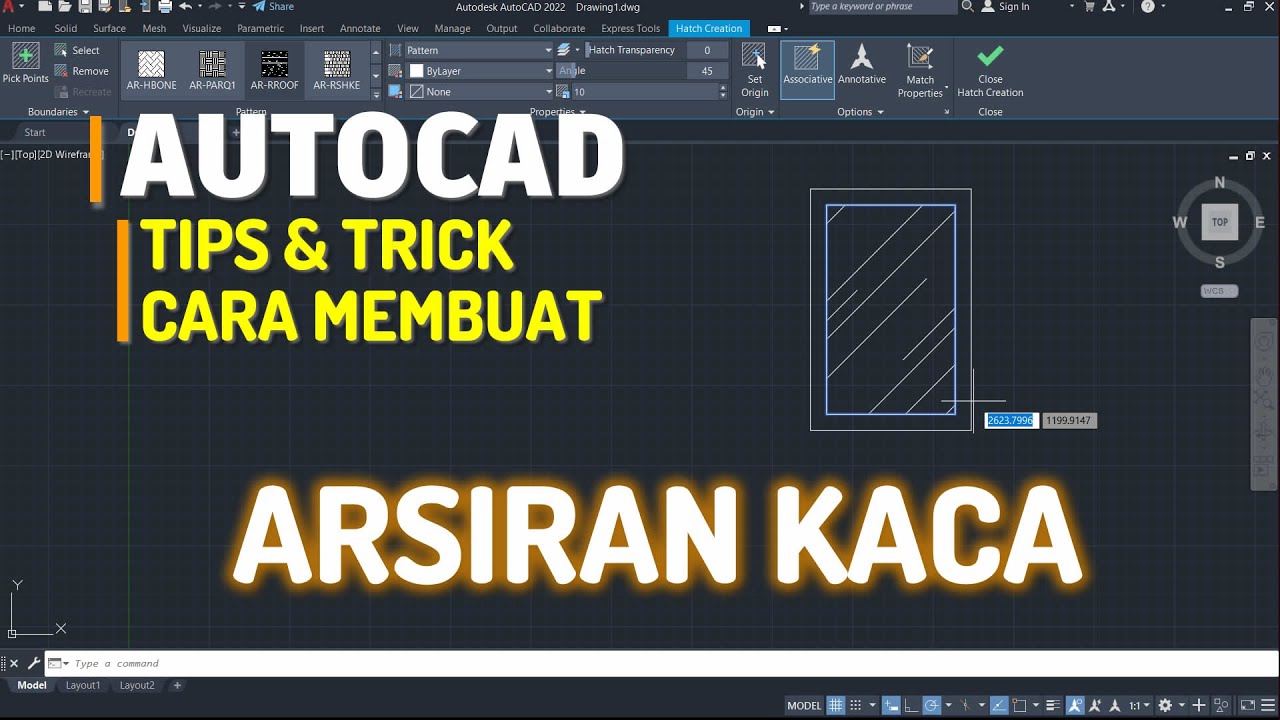This screenshot has height=720, width=1280.
Task: Adjust the hatch Angle slider
Action: pos(621,71)
